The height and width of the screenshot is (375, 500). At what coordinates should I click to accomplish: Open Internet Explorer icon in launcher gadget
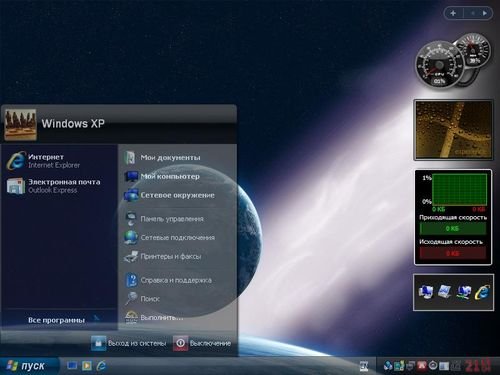483,292
